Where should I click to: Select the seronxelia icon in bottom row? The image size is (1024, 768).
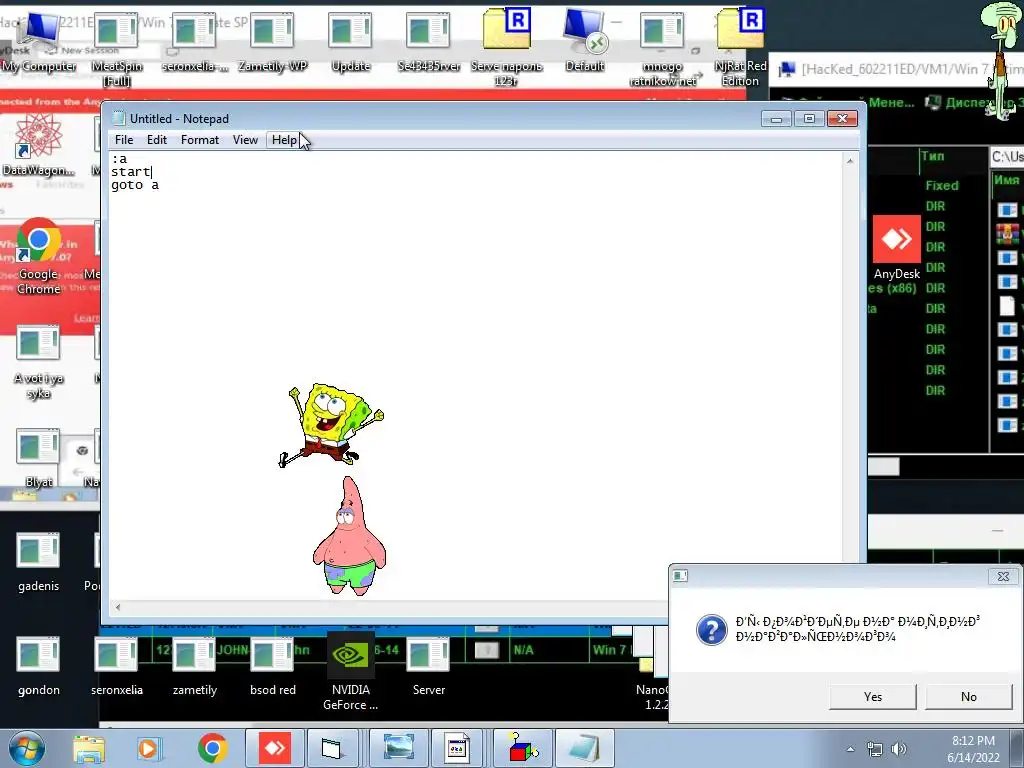coord(116,666)
